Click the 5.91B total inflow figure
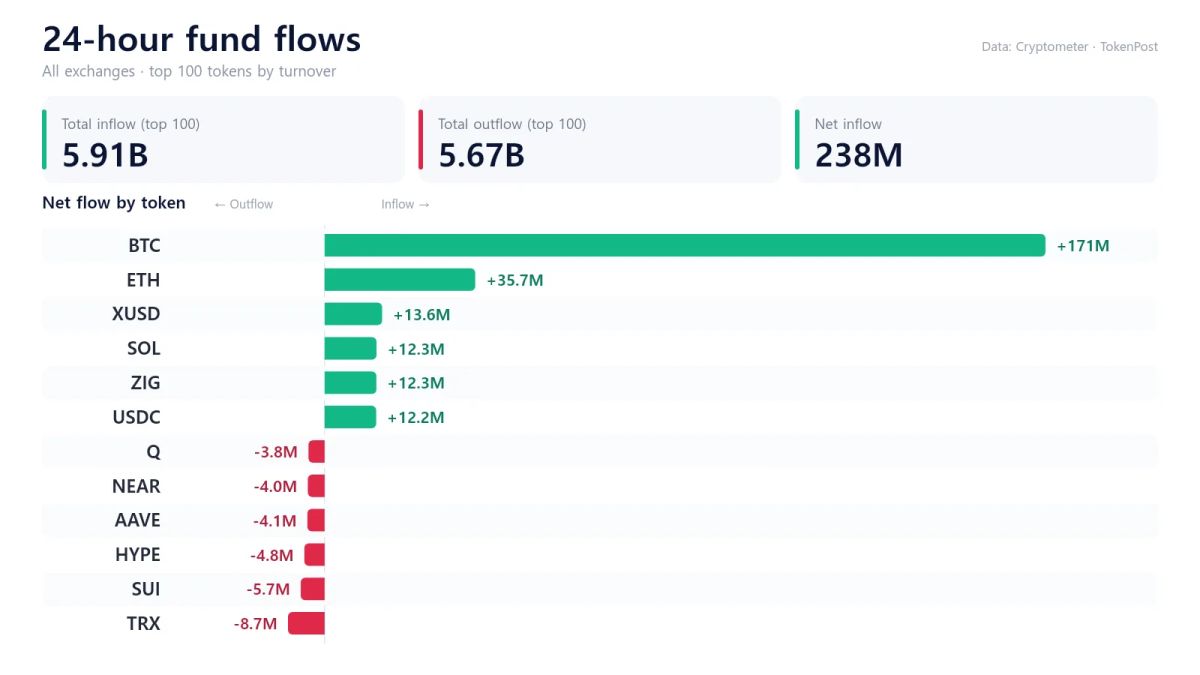The width and height of the screenshot is (1200, 675). tap(105, 155)
